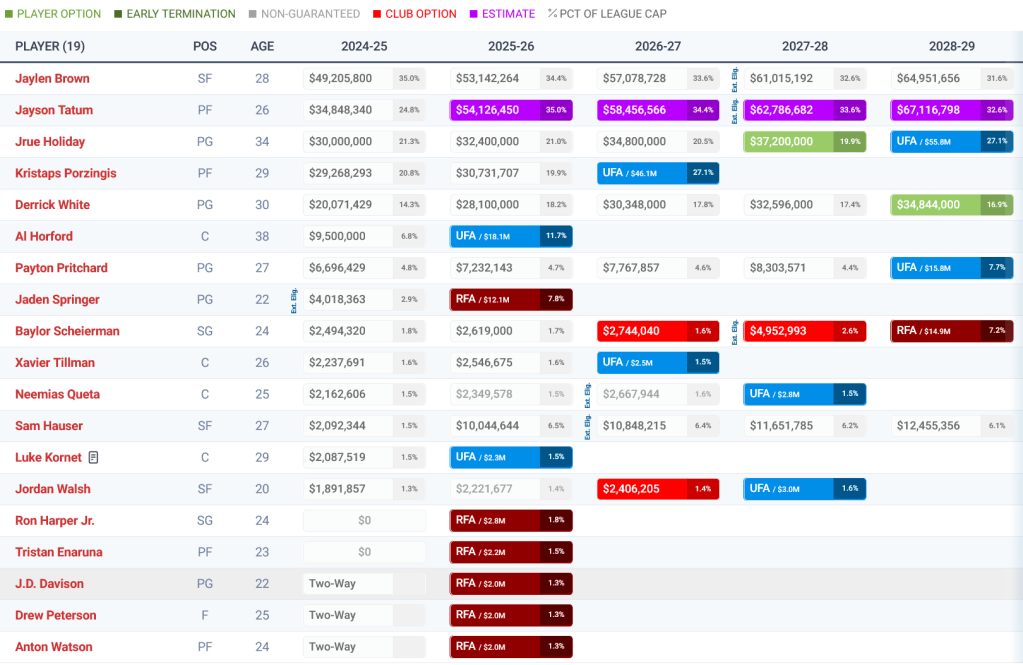Click Jordan Walsh's red $2,406,205 club option

(658, 489)
